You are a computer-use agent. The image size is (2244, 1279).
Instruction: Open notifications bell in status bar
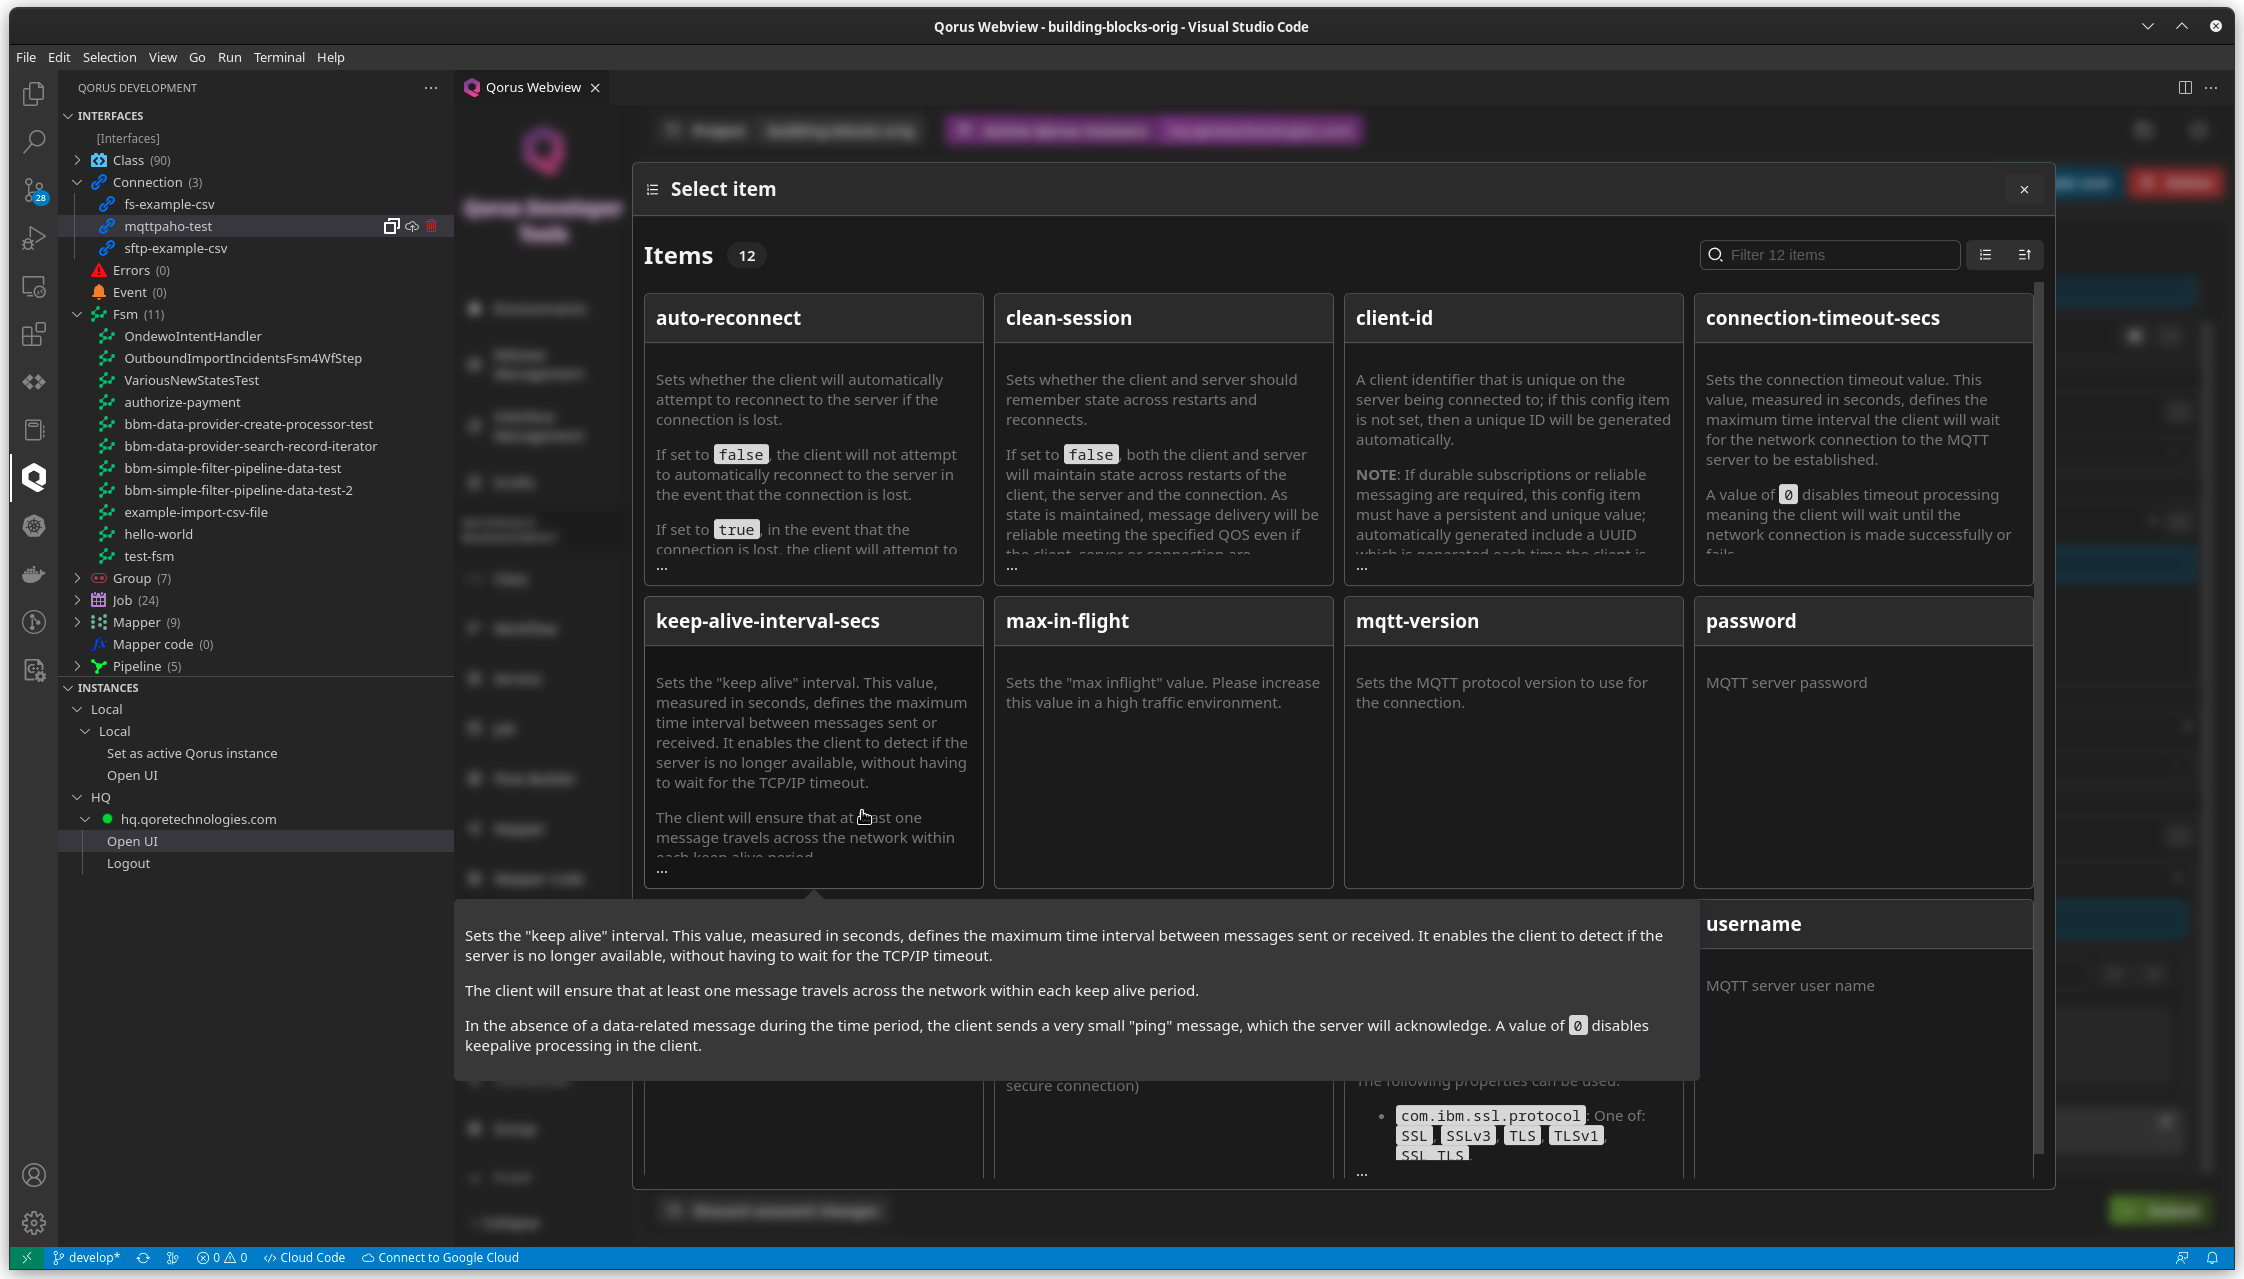coord(2213,1257)
